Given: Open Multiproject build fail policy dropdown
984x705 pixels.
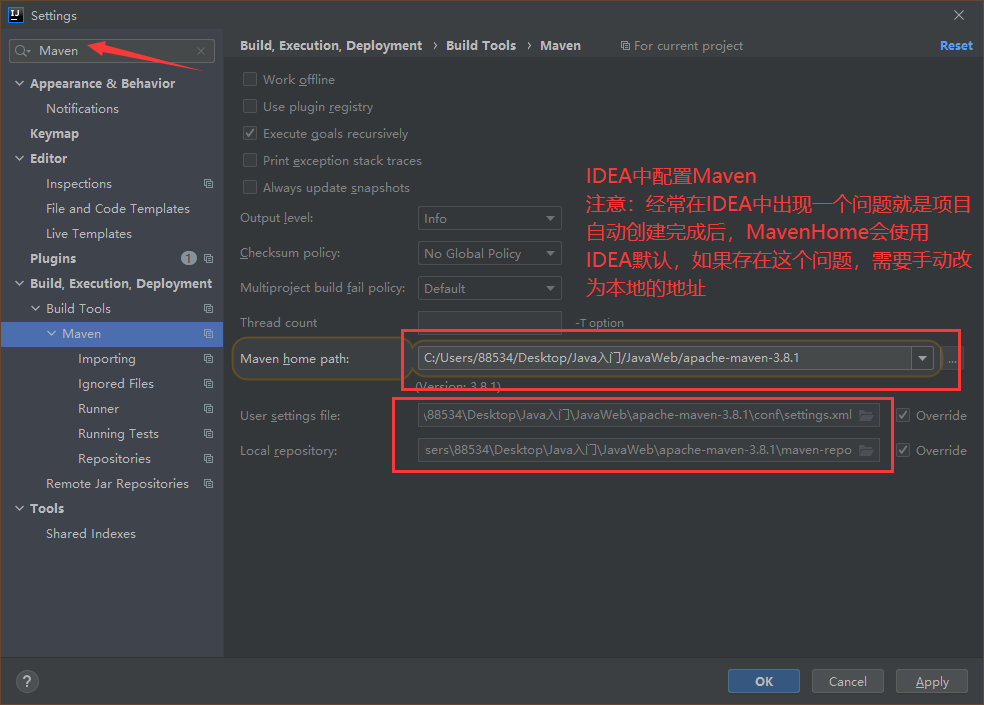Looking at the screenshot, I should point(489,289).
